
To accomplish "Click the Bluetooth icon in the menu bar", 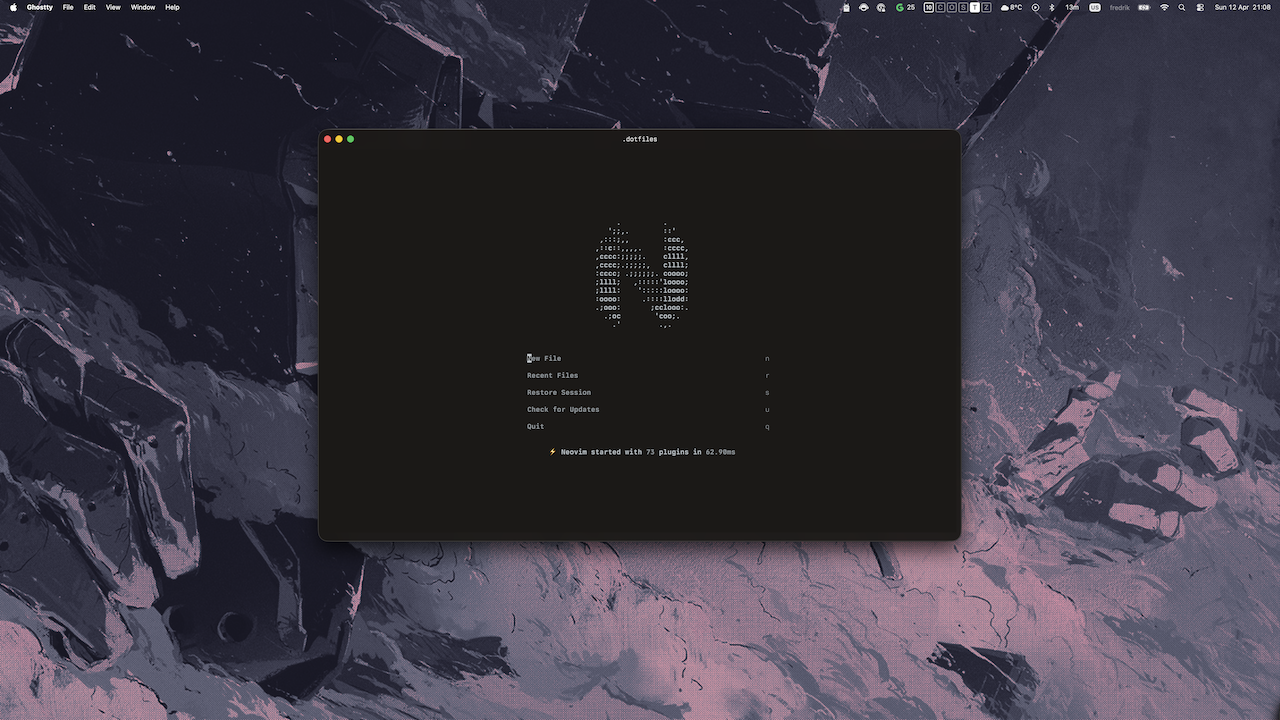I will click(1053, 7).
